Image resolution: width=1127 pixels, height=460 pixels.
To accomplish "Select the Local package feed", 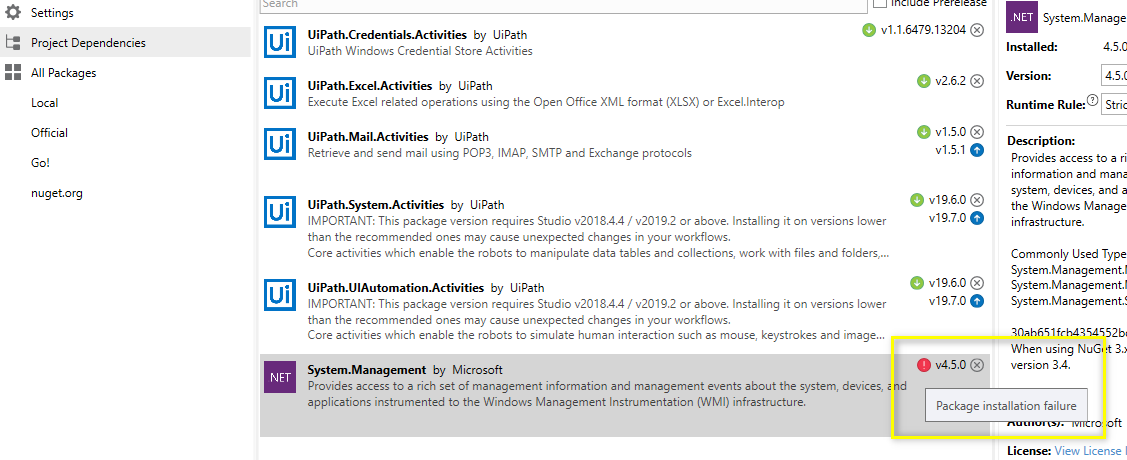I will click(x=44, y=103).
